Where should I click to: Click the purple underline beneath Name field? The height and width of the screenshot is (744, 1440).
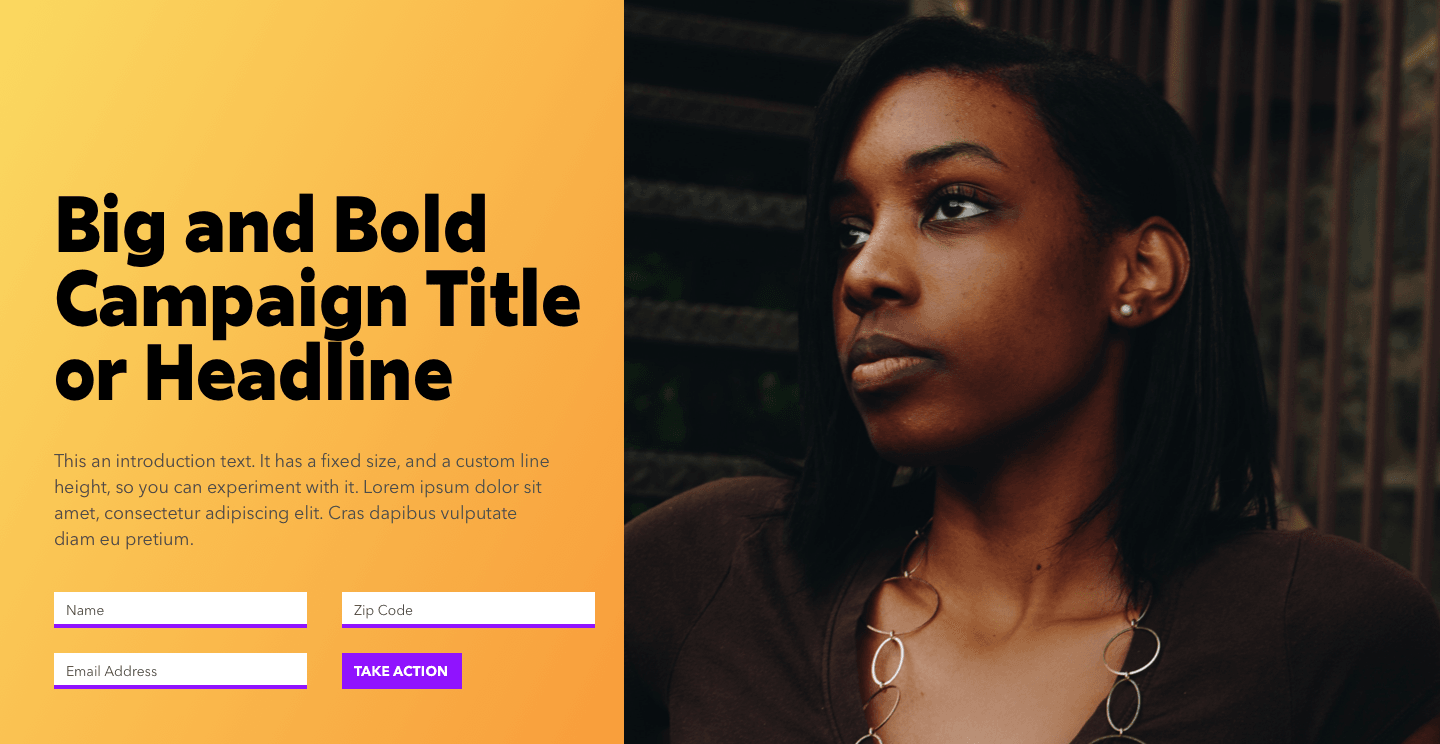point(180,626)
